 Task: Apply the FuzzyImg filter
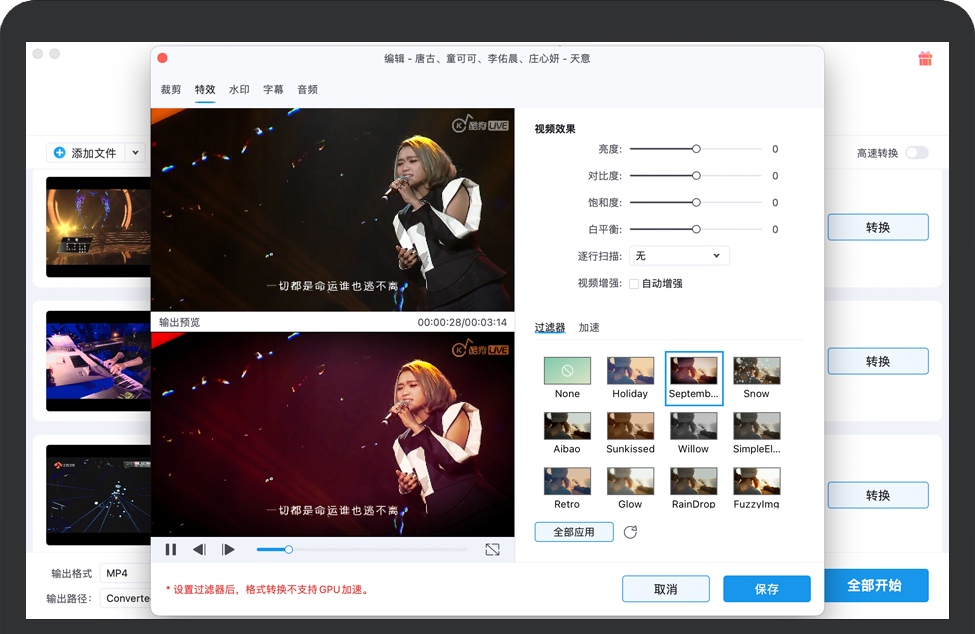click(756, 489)
